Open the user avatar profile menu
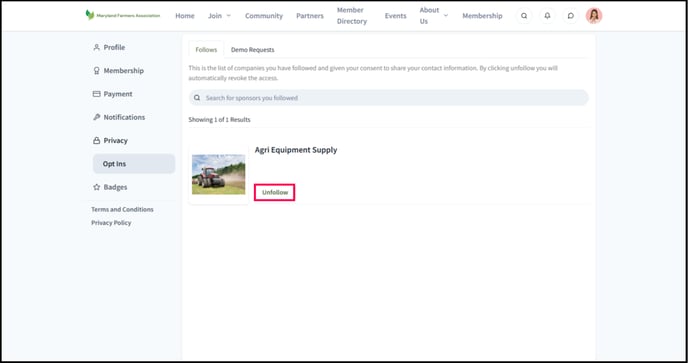 [x=594, y=16]
